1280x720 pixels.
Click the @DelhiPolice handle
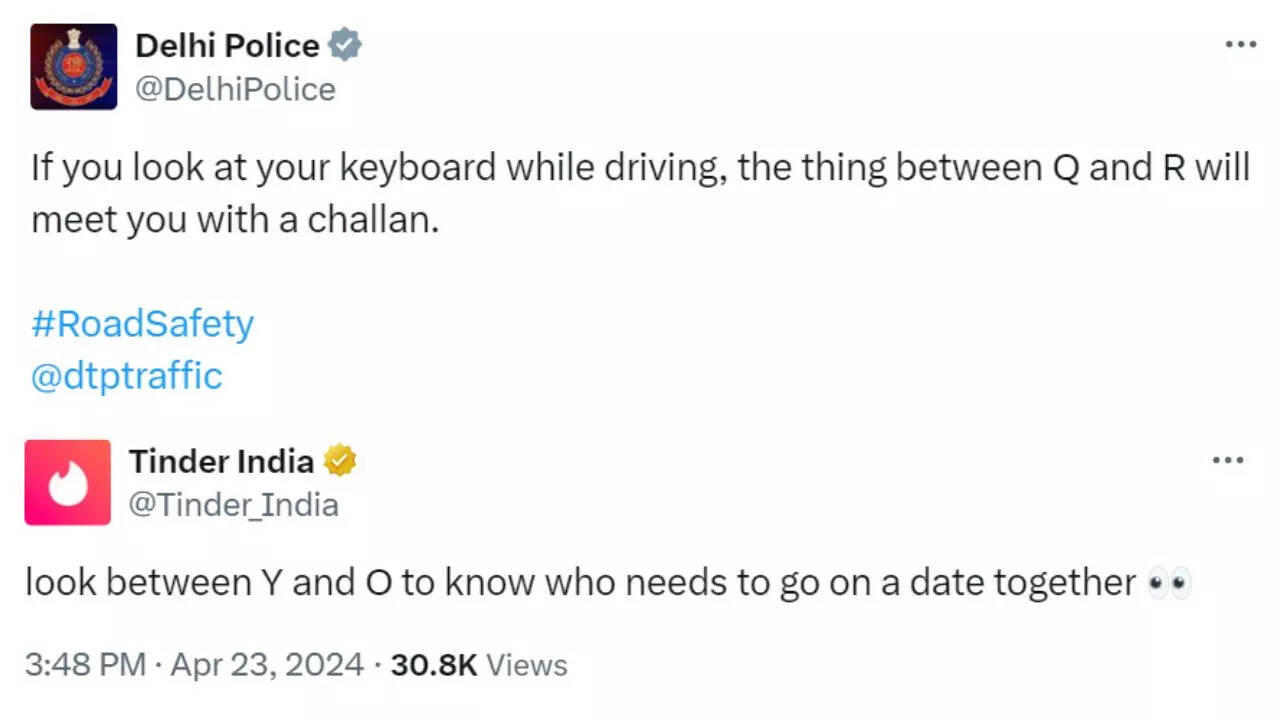tap(235, 89)
